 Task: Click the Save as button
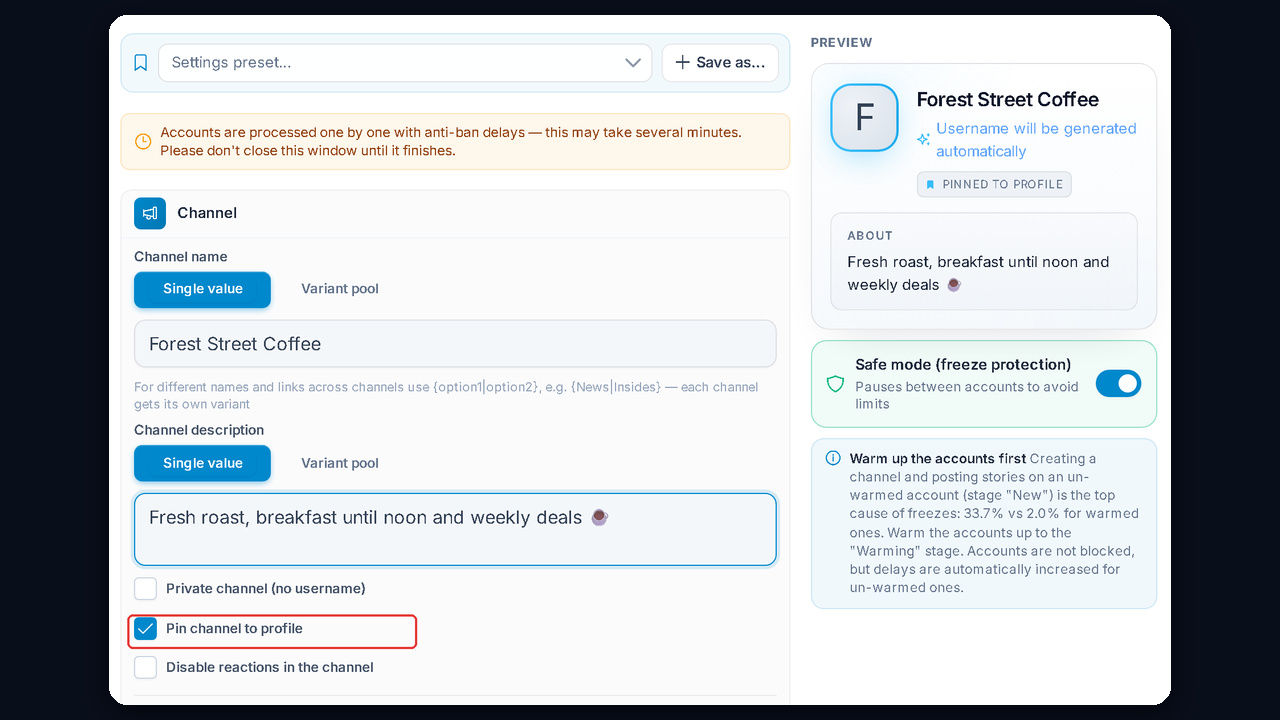click(x=720, y=63)
